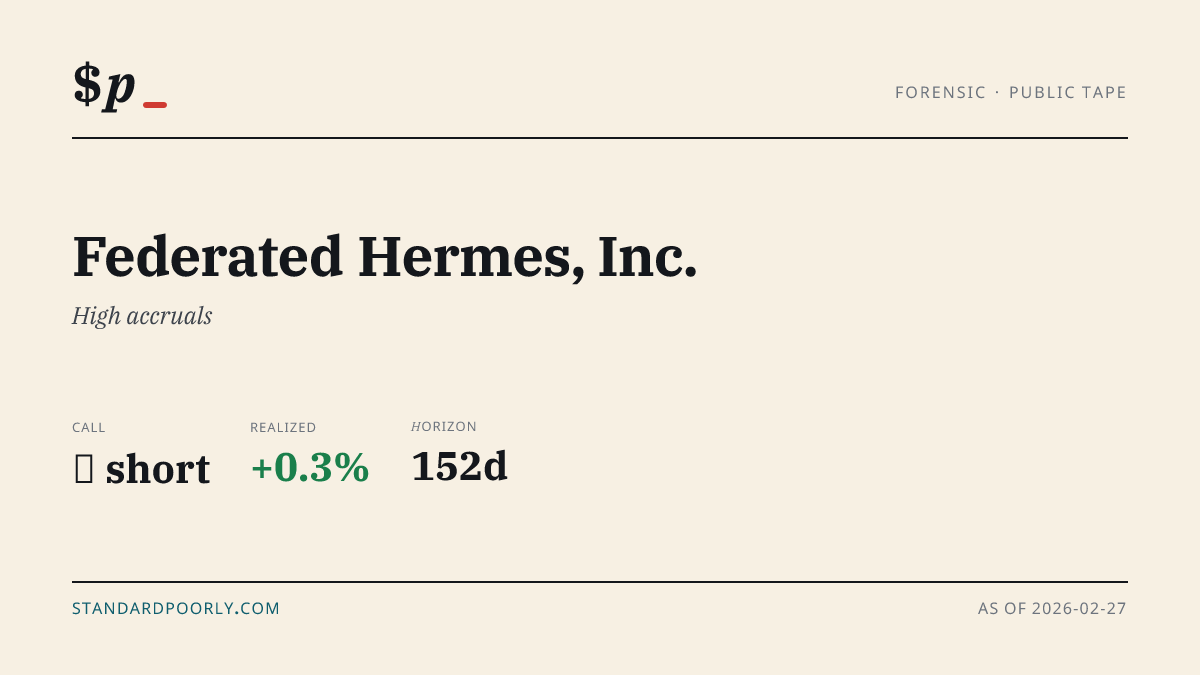Open the standardpoorly.com link
Screen dimensions: 1200x675
click(x=176, y=608)
